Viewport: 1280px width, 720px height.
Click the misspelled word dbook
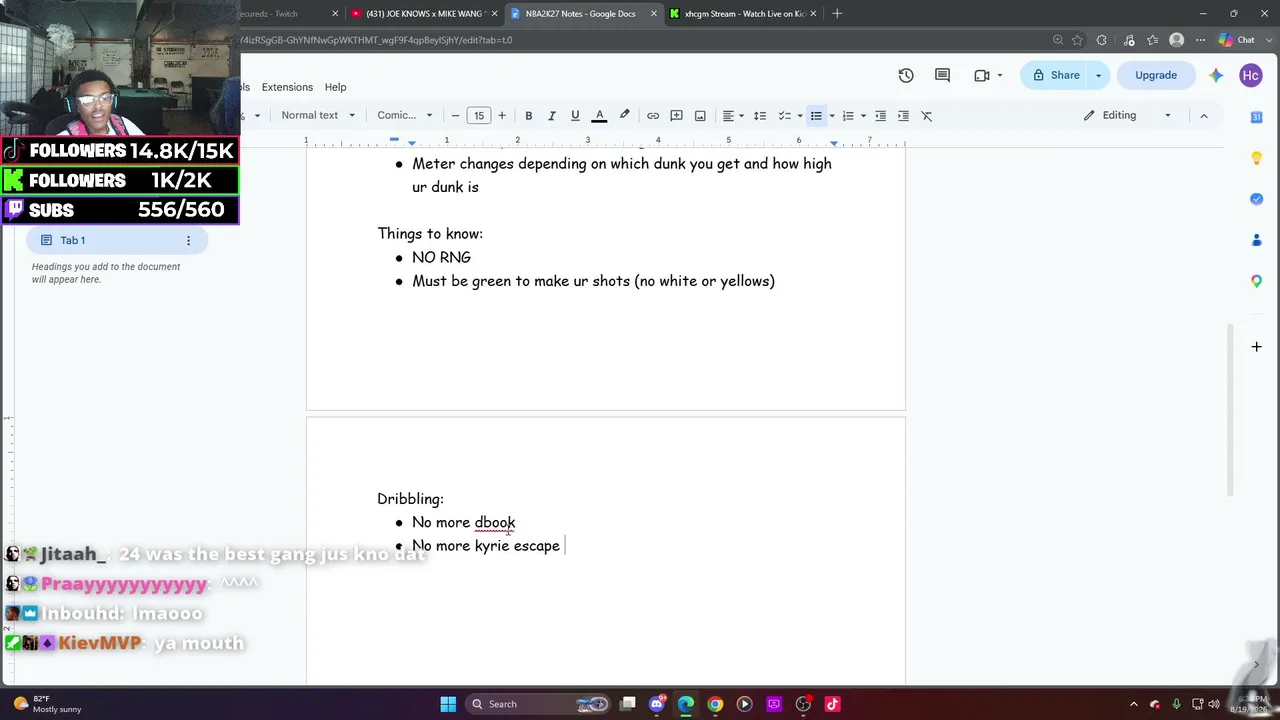click(x=495, y=522)
